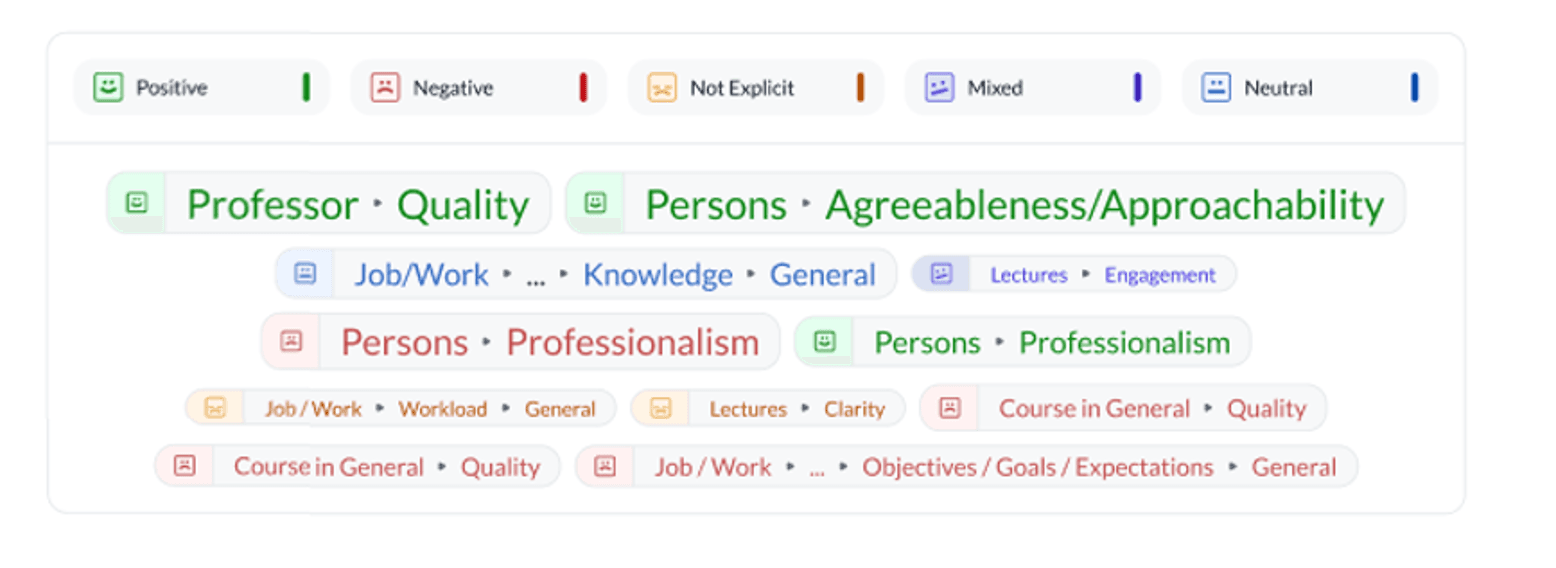Click the smiley icon on green Persons Professionalism tag

[824, 342]
